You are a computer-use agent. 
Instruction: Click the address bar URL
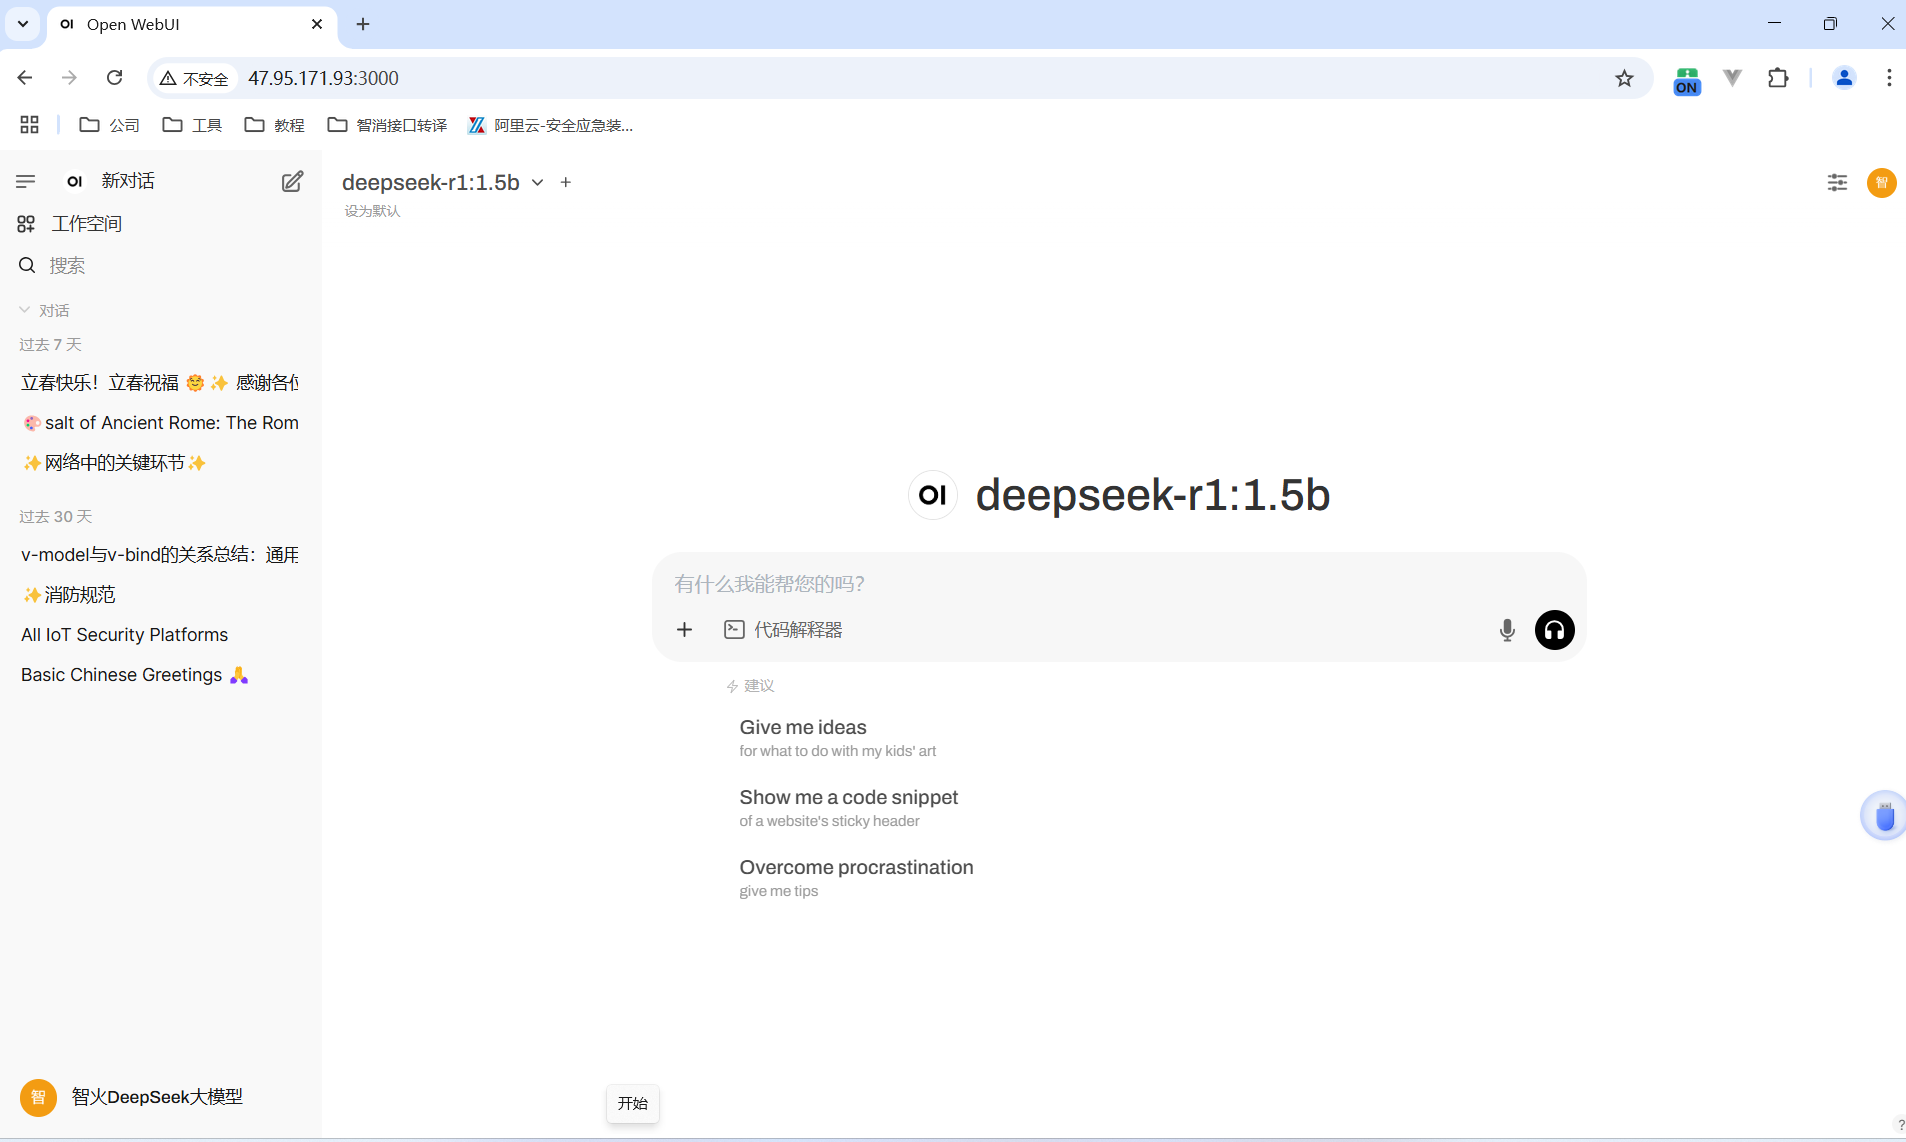click(x=323, y=78)
